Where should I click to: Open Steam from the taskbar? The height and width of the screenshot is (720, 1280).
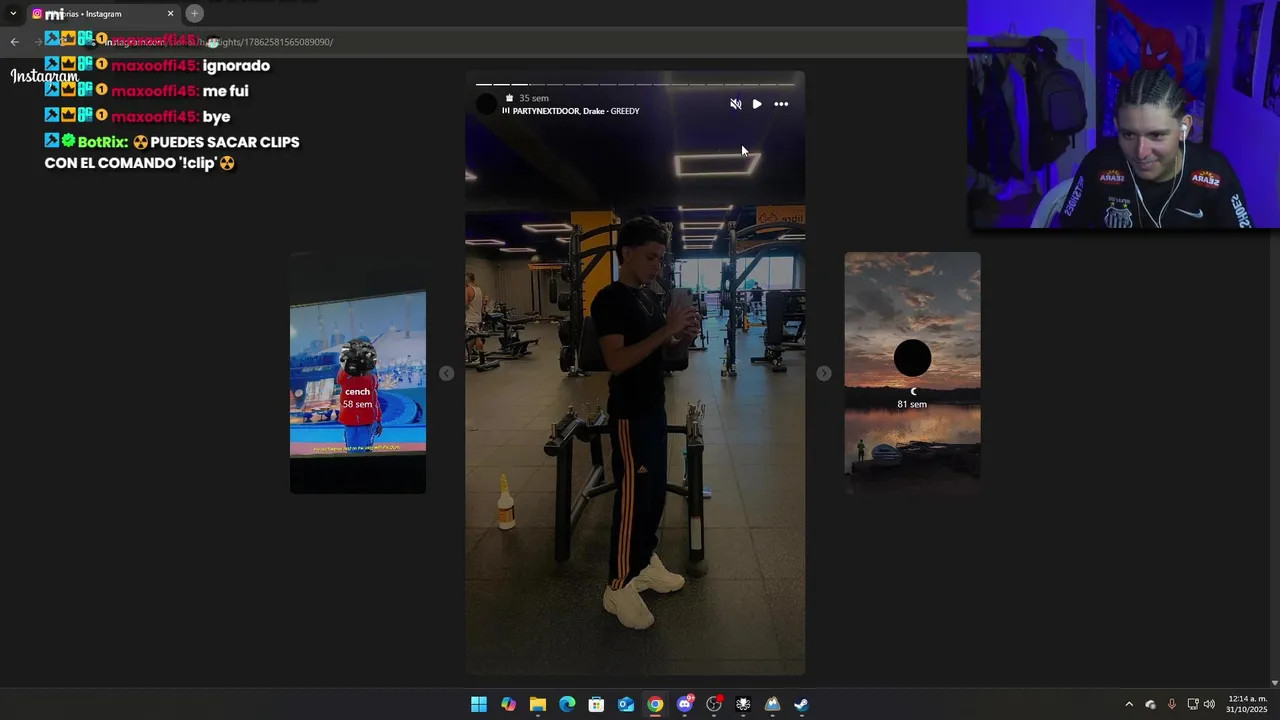[801, 704]
